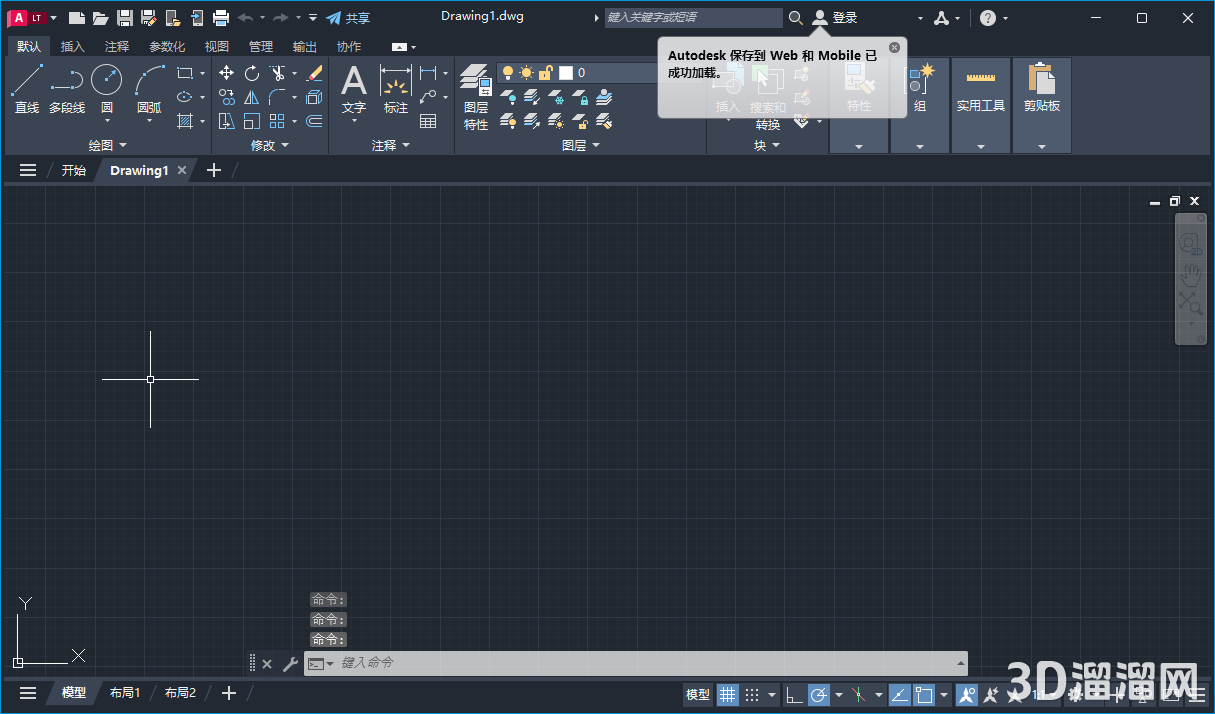Image resolution: width=1215 pixels, height=714 pixels.
Task: Close the Drawing1 file tab
Action: [182, 170]
